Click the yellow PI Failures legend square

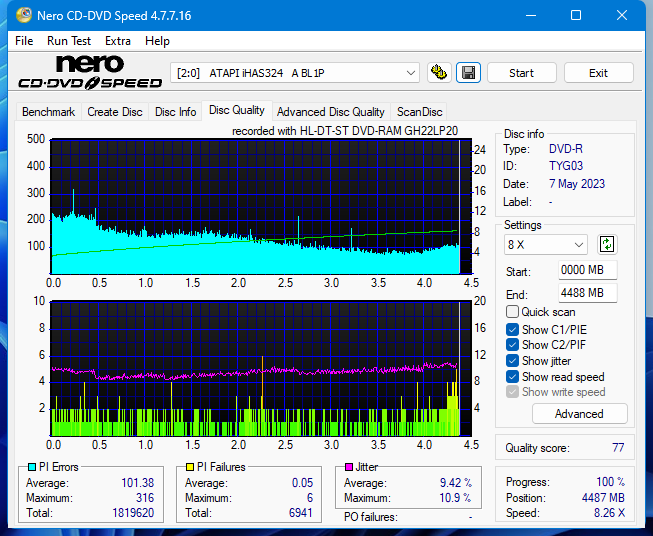point(189,467)
